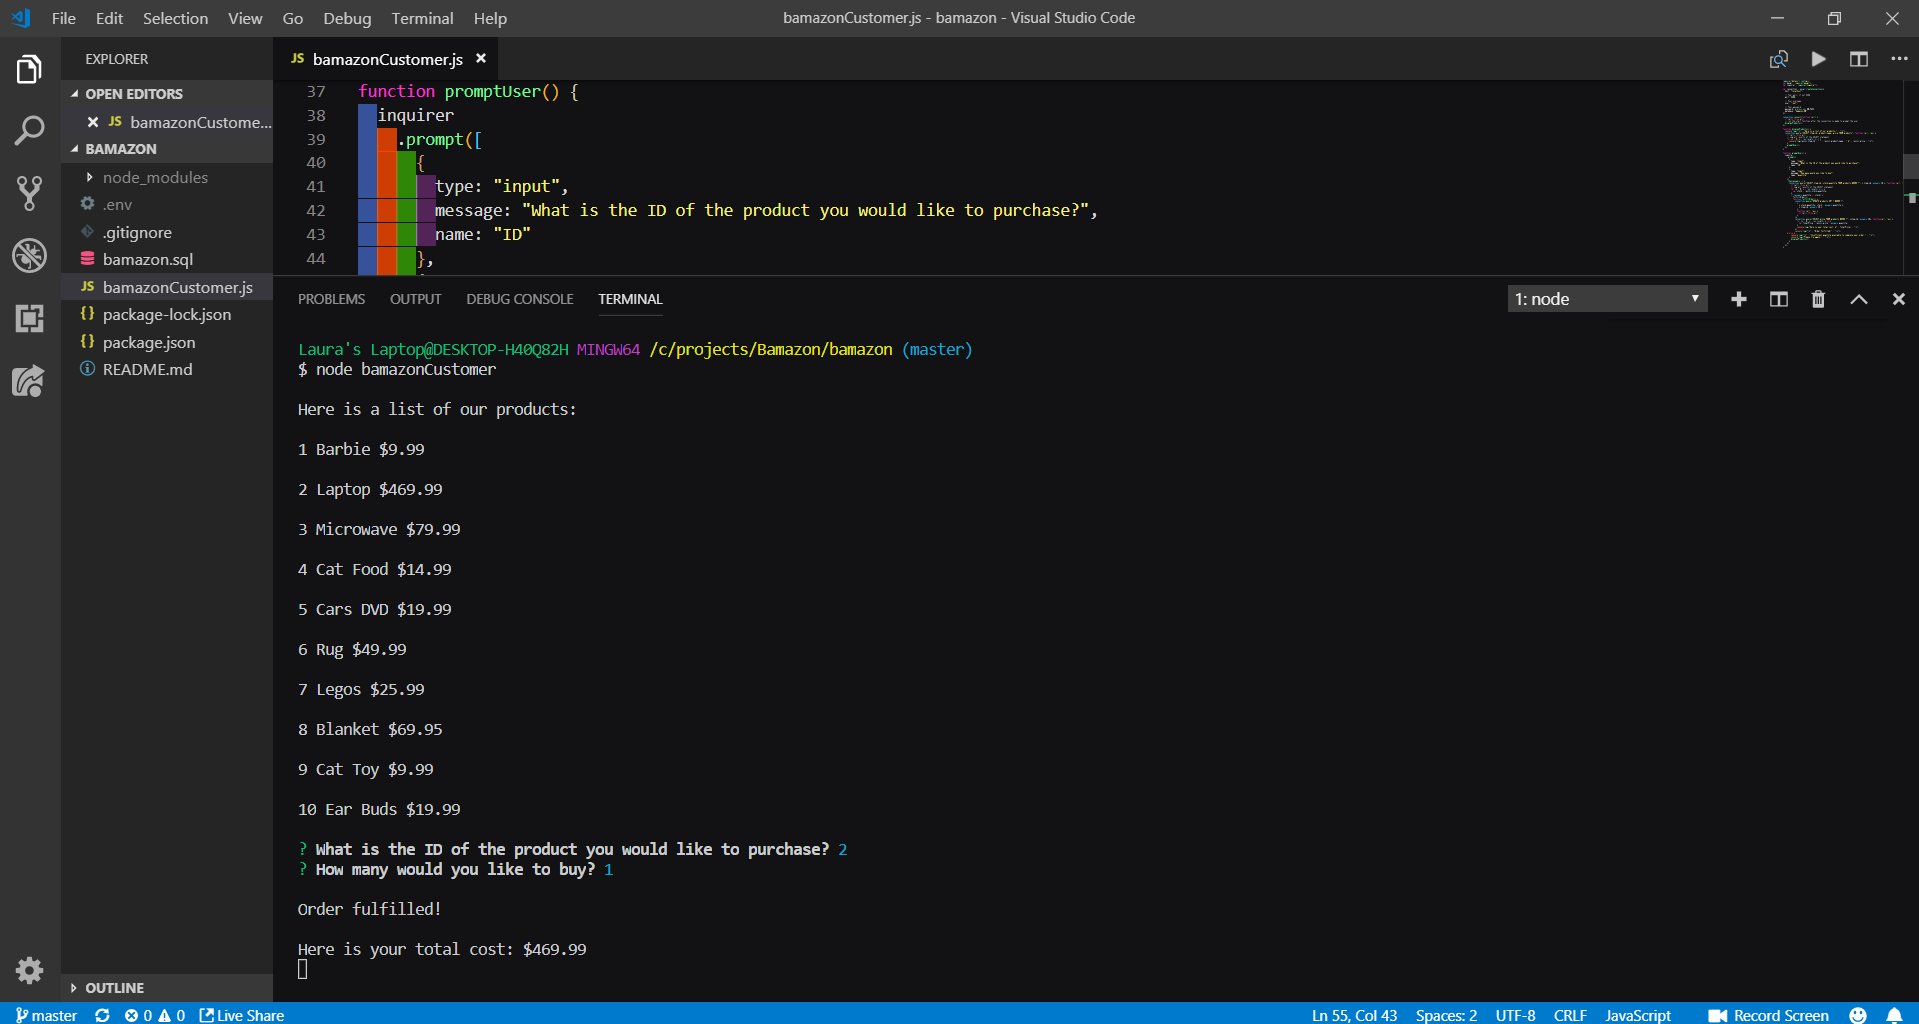Open the .env file
This screenshot has height=1024, width=1919.
coord(166,204)
